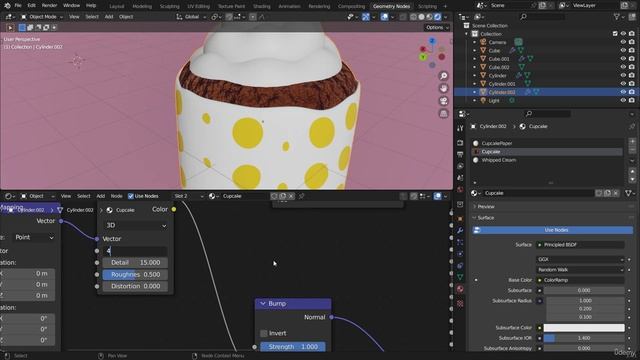The width and height of the screenshot is (640, 360).
Task: Open the Random Walk subsurface method dropdown
Action: click(580, 270)
